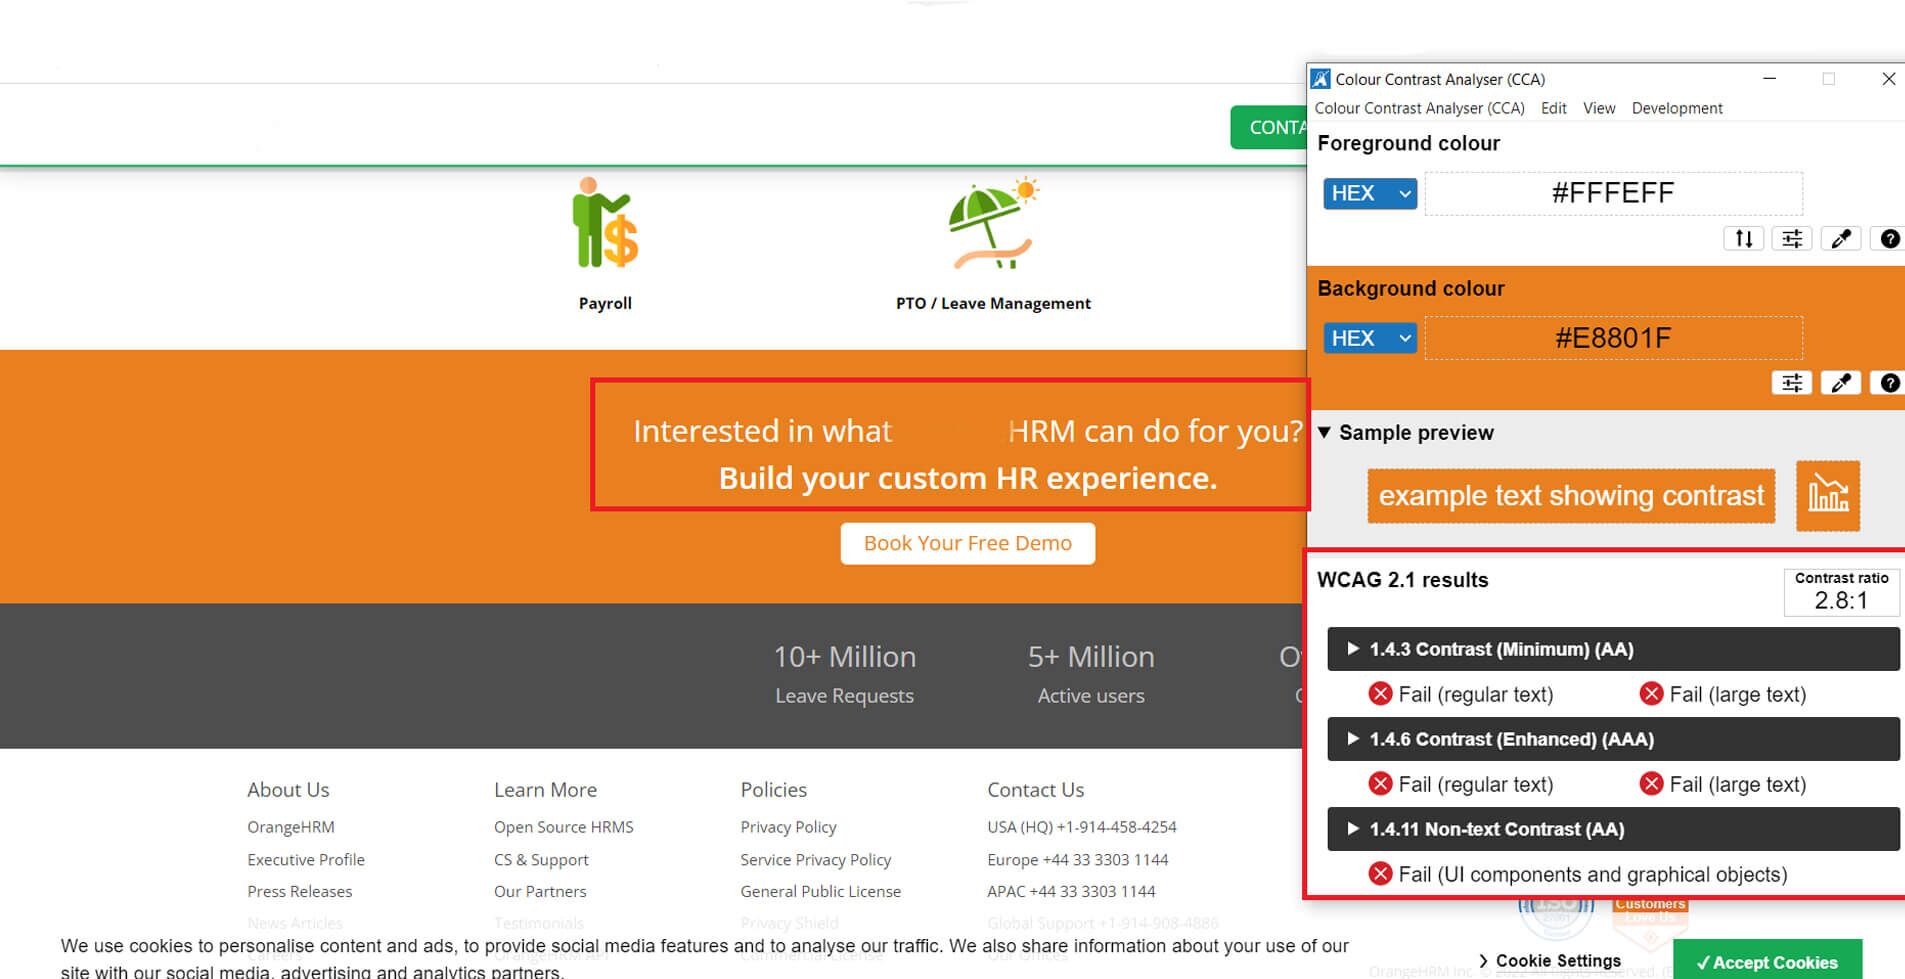Expand 1.4.3 Contrast (Minimum) details
The image size is (1905, 979).
[1353, 649]
